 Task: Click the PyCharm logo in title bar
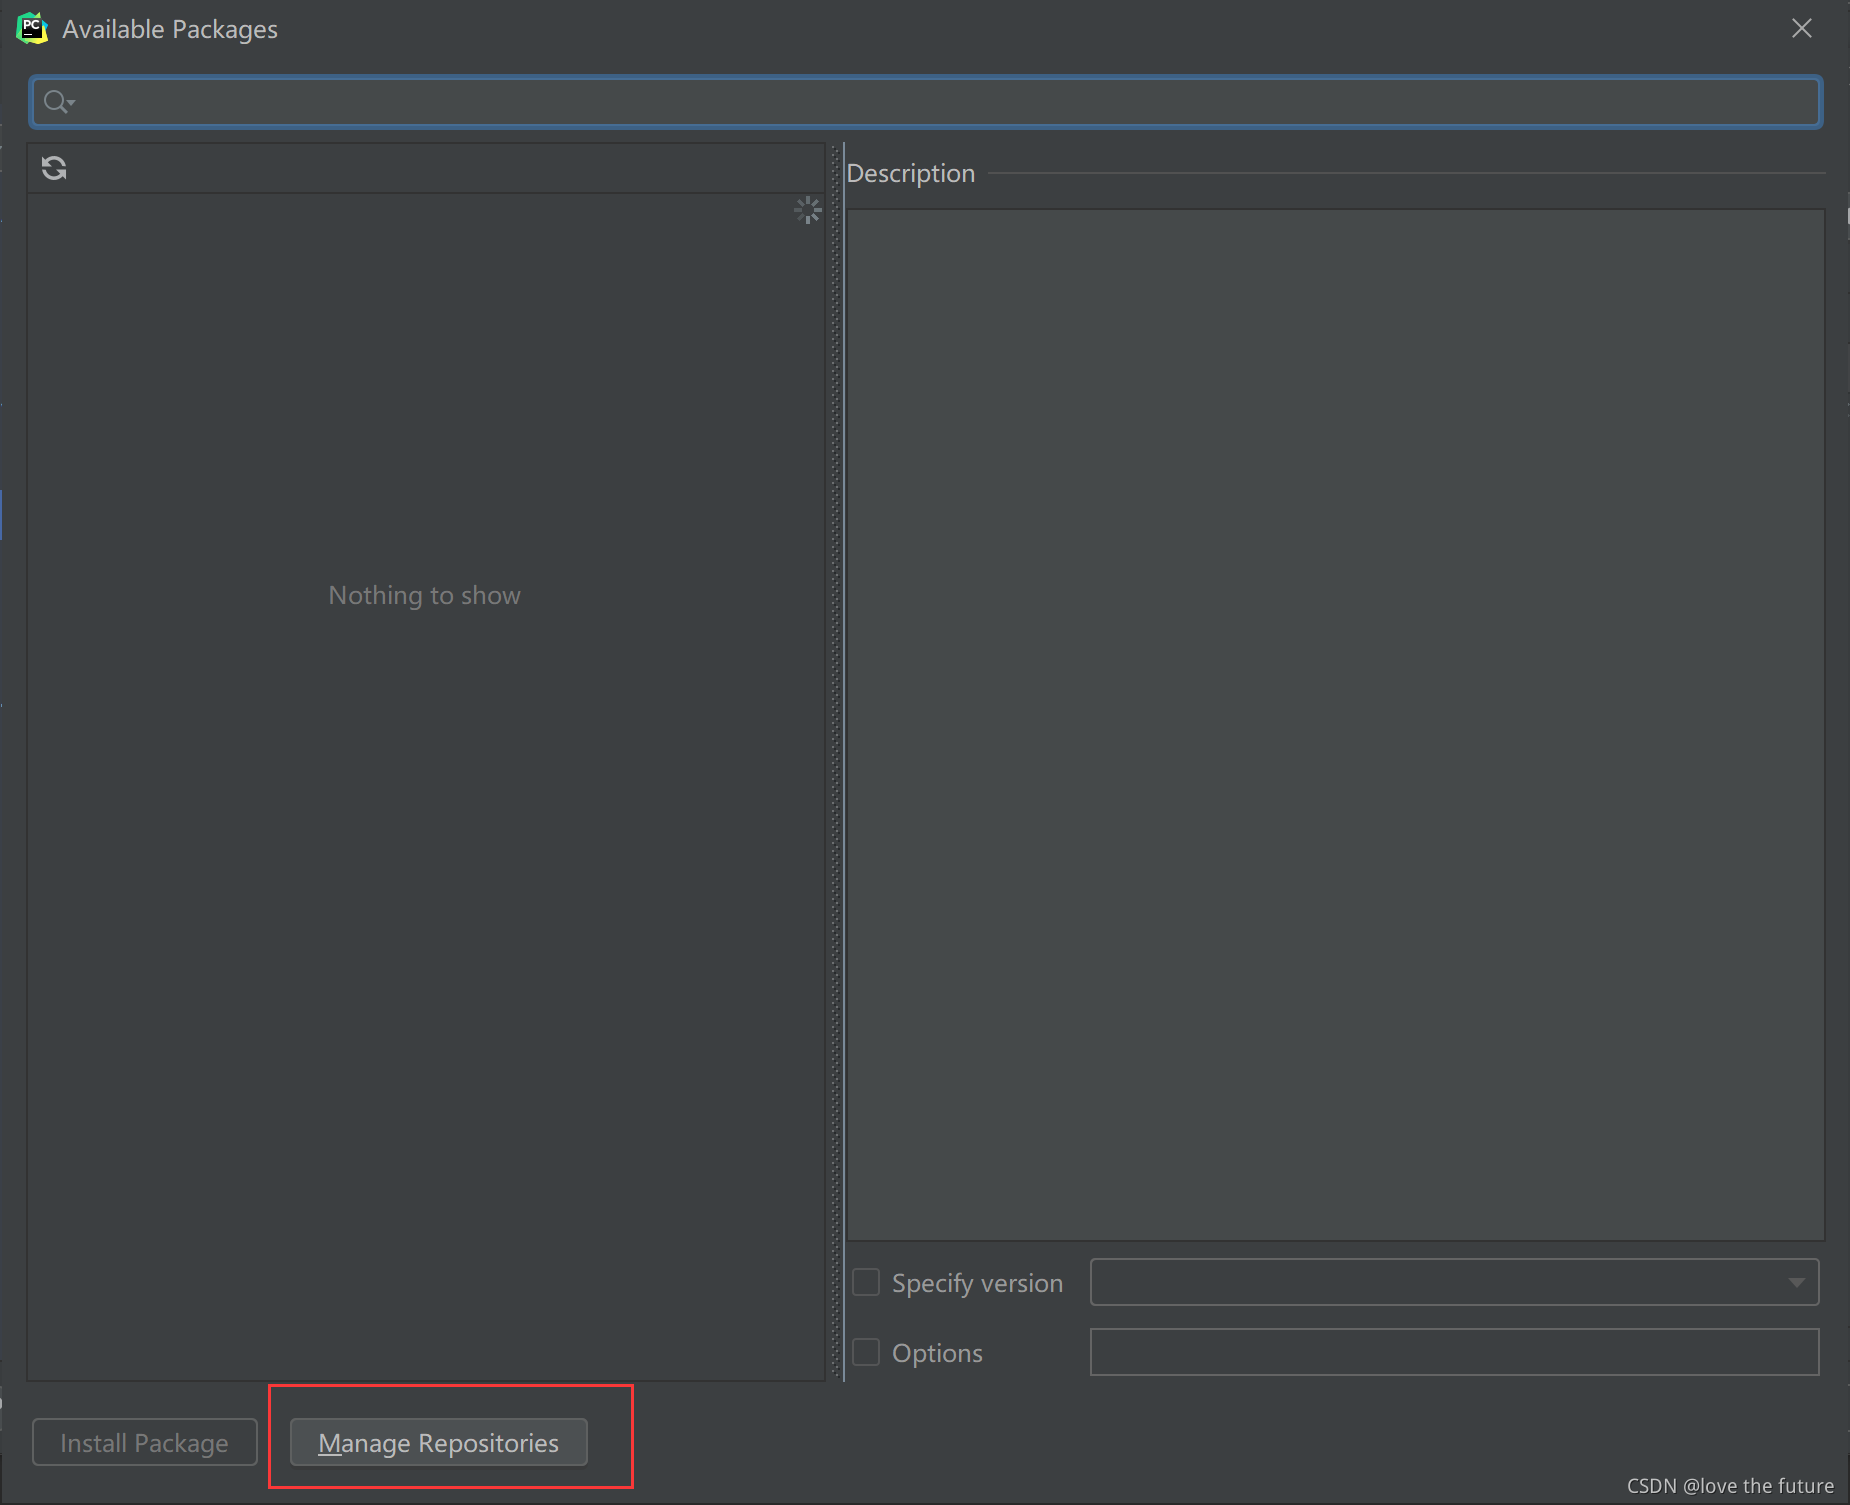pyautogui.click(x=32, y=29)
